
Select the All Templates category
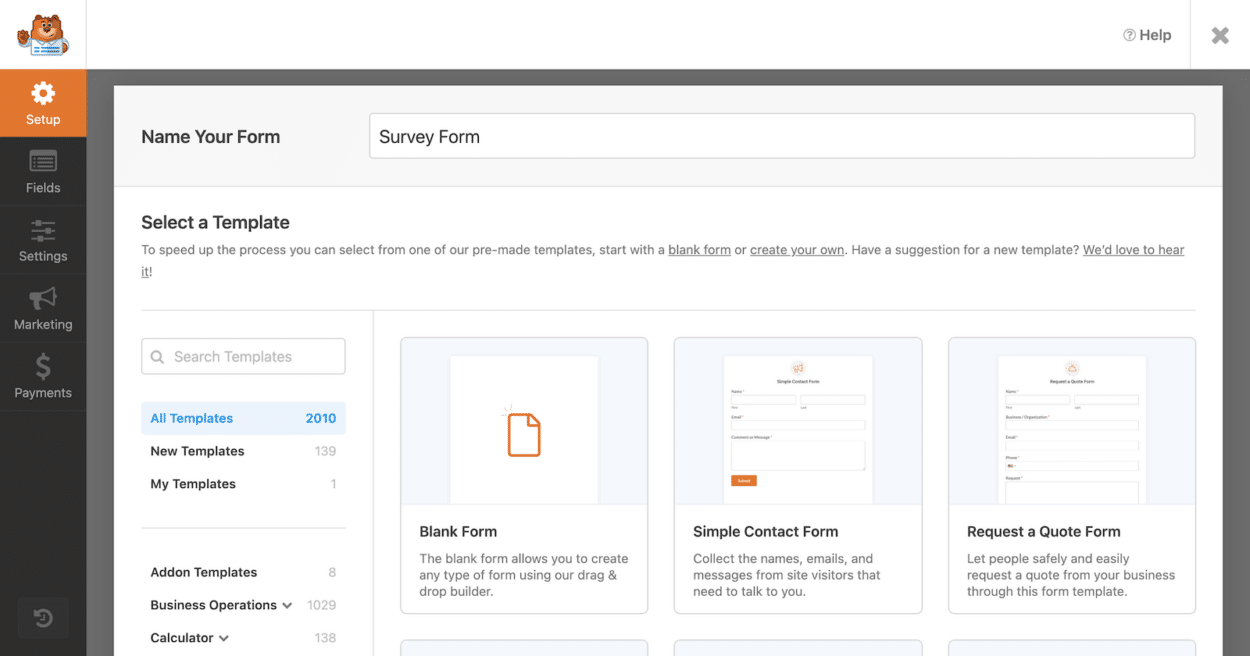tap(191, 418)
